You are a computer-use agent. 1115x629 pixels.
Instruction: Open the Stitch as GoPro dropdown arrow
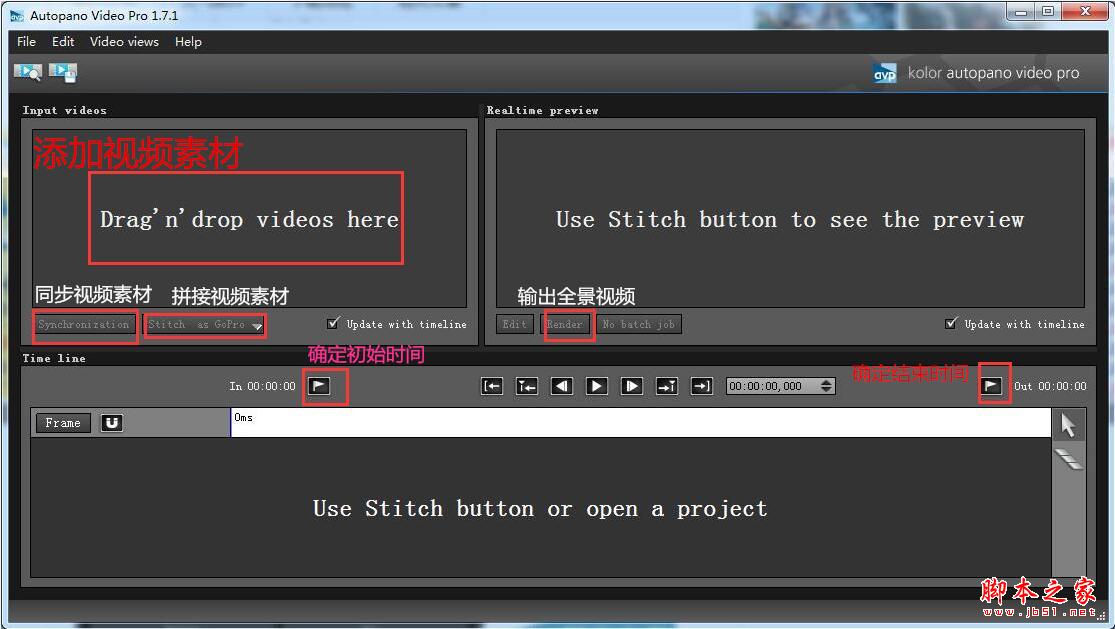click(x=257, y=326)
